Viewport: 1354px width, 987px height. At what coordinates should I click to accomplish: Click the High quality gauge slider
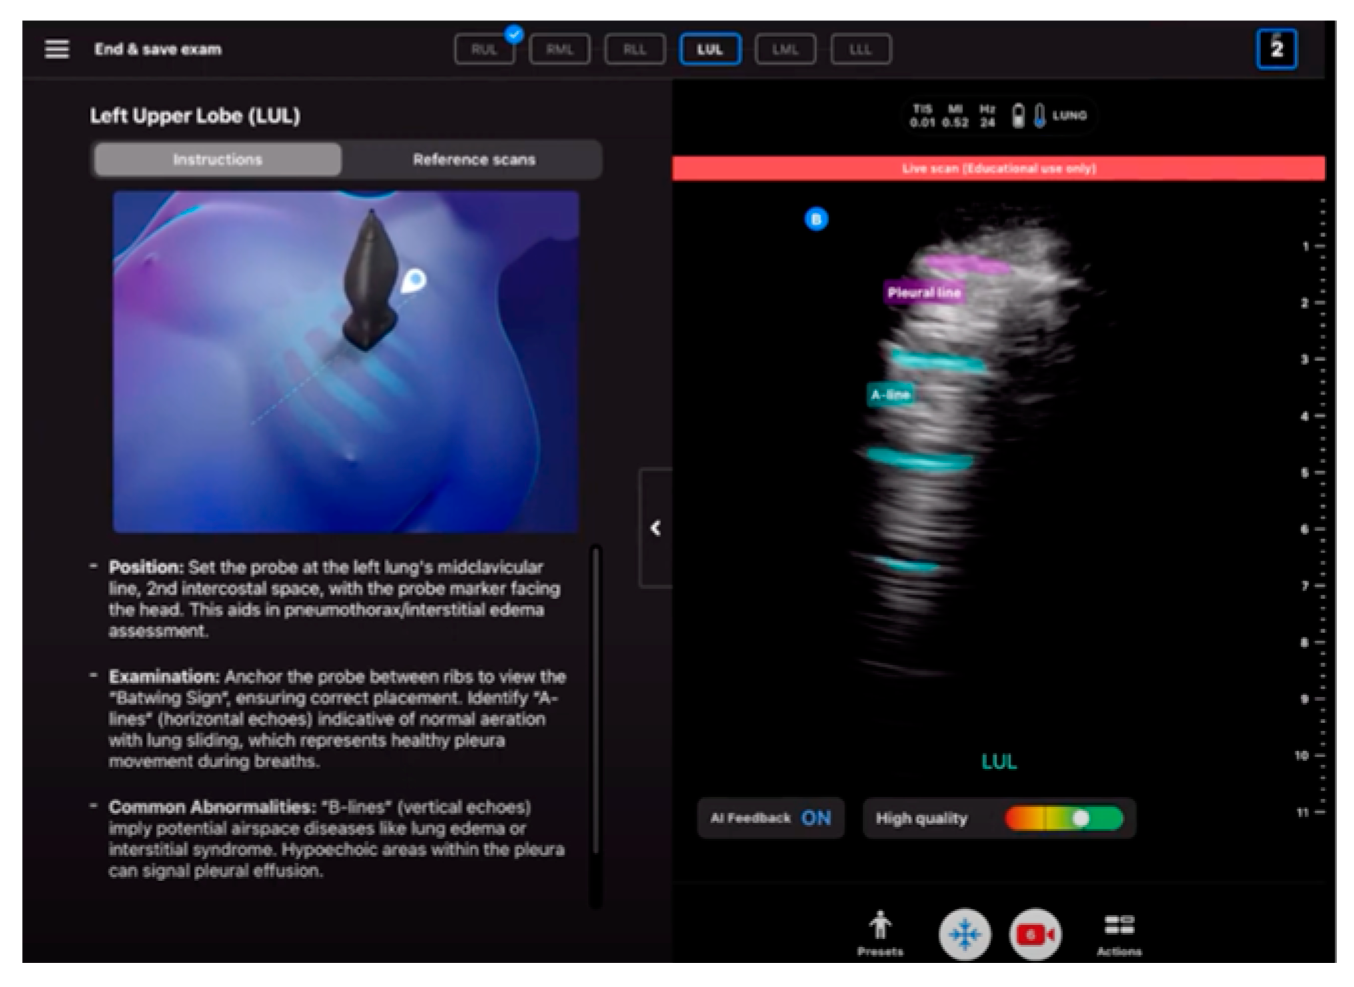click(x=1064, y=819)
